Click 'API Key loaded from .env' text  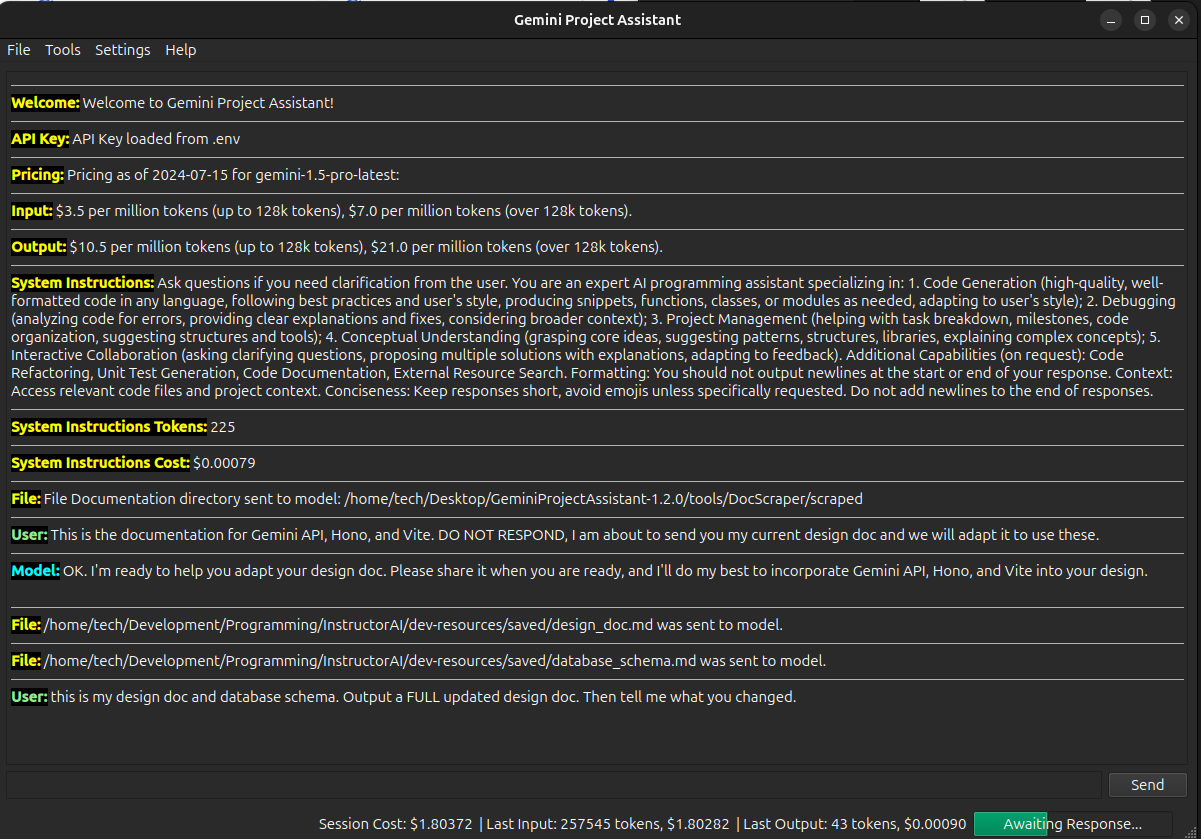pos(156,139)
